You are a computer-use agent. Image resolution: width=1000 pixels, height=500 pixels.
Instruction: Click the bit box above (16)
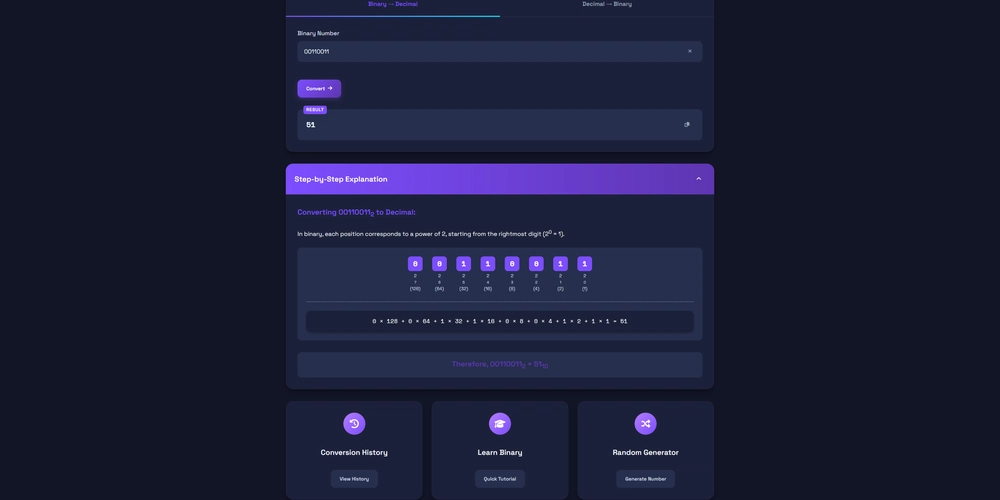click(x=488, y=264)
